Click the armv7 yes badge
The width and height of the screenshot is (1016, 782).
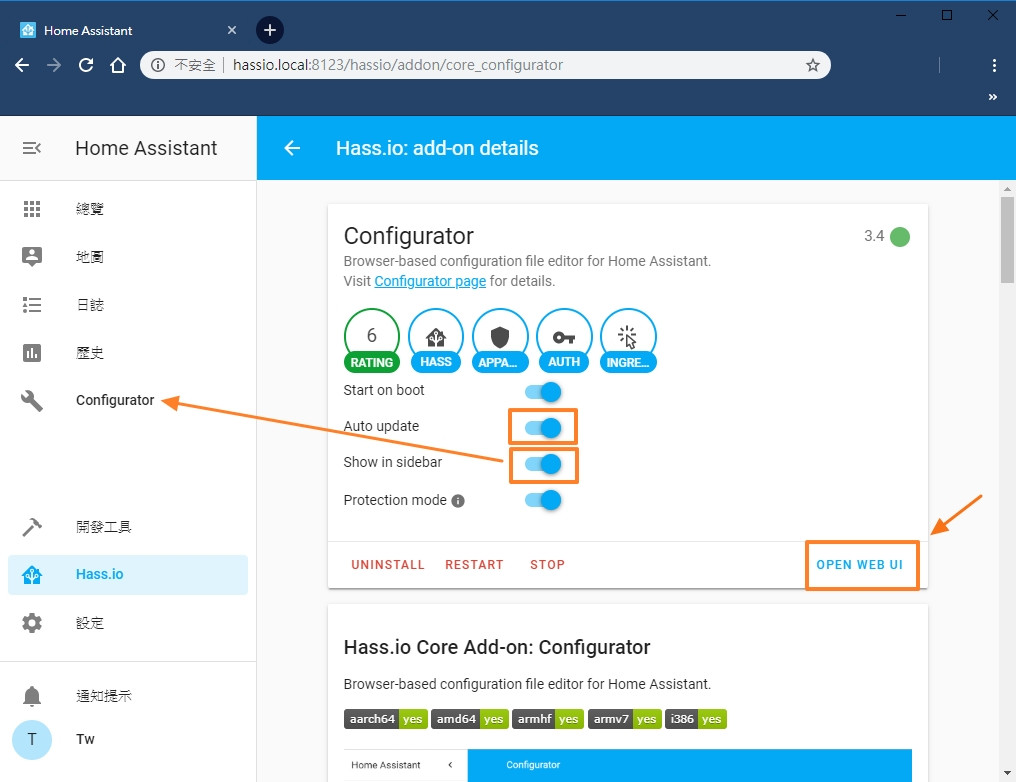pyautogui.click(x=625, y=719)
